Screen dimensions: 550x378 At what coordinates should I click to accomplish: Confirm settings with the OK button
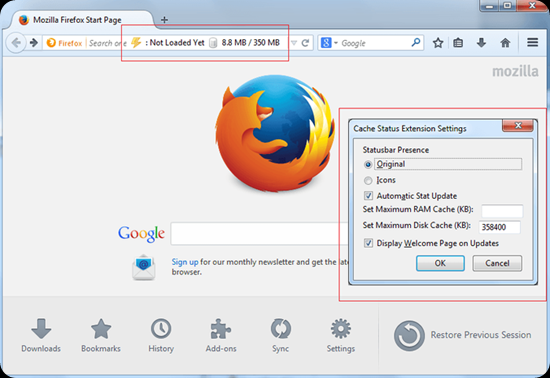(x=440, y=263)
